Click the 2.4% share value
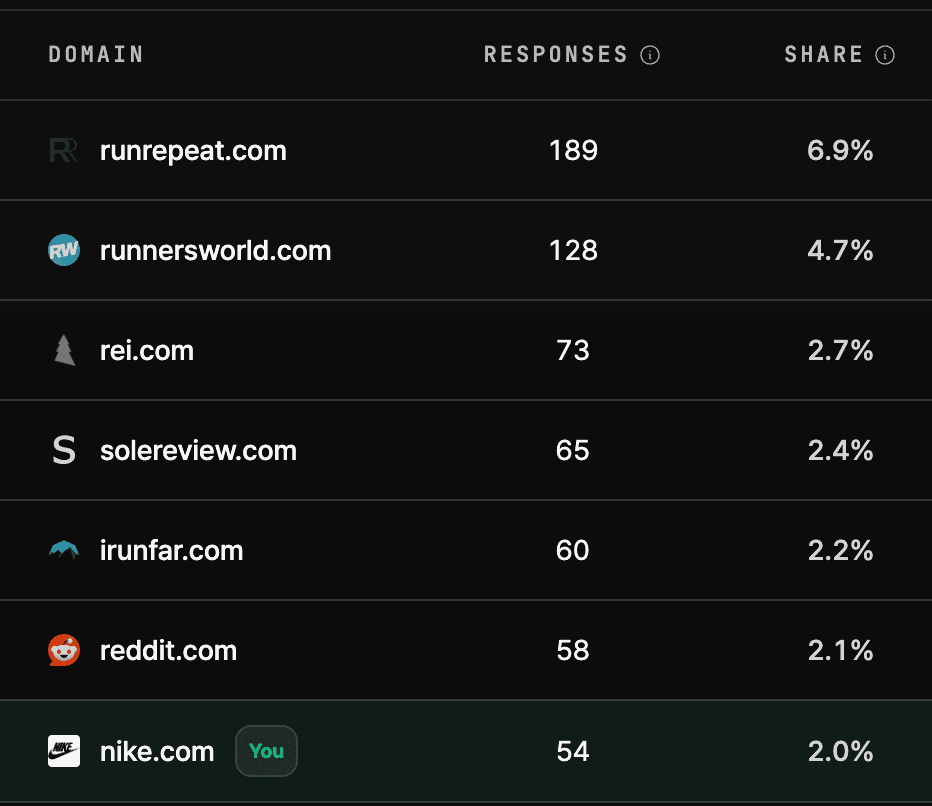Image resolution: width=932 pixels, height=806 pixels. [x=840, y=450]
